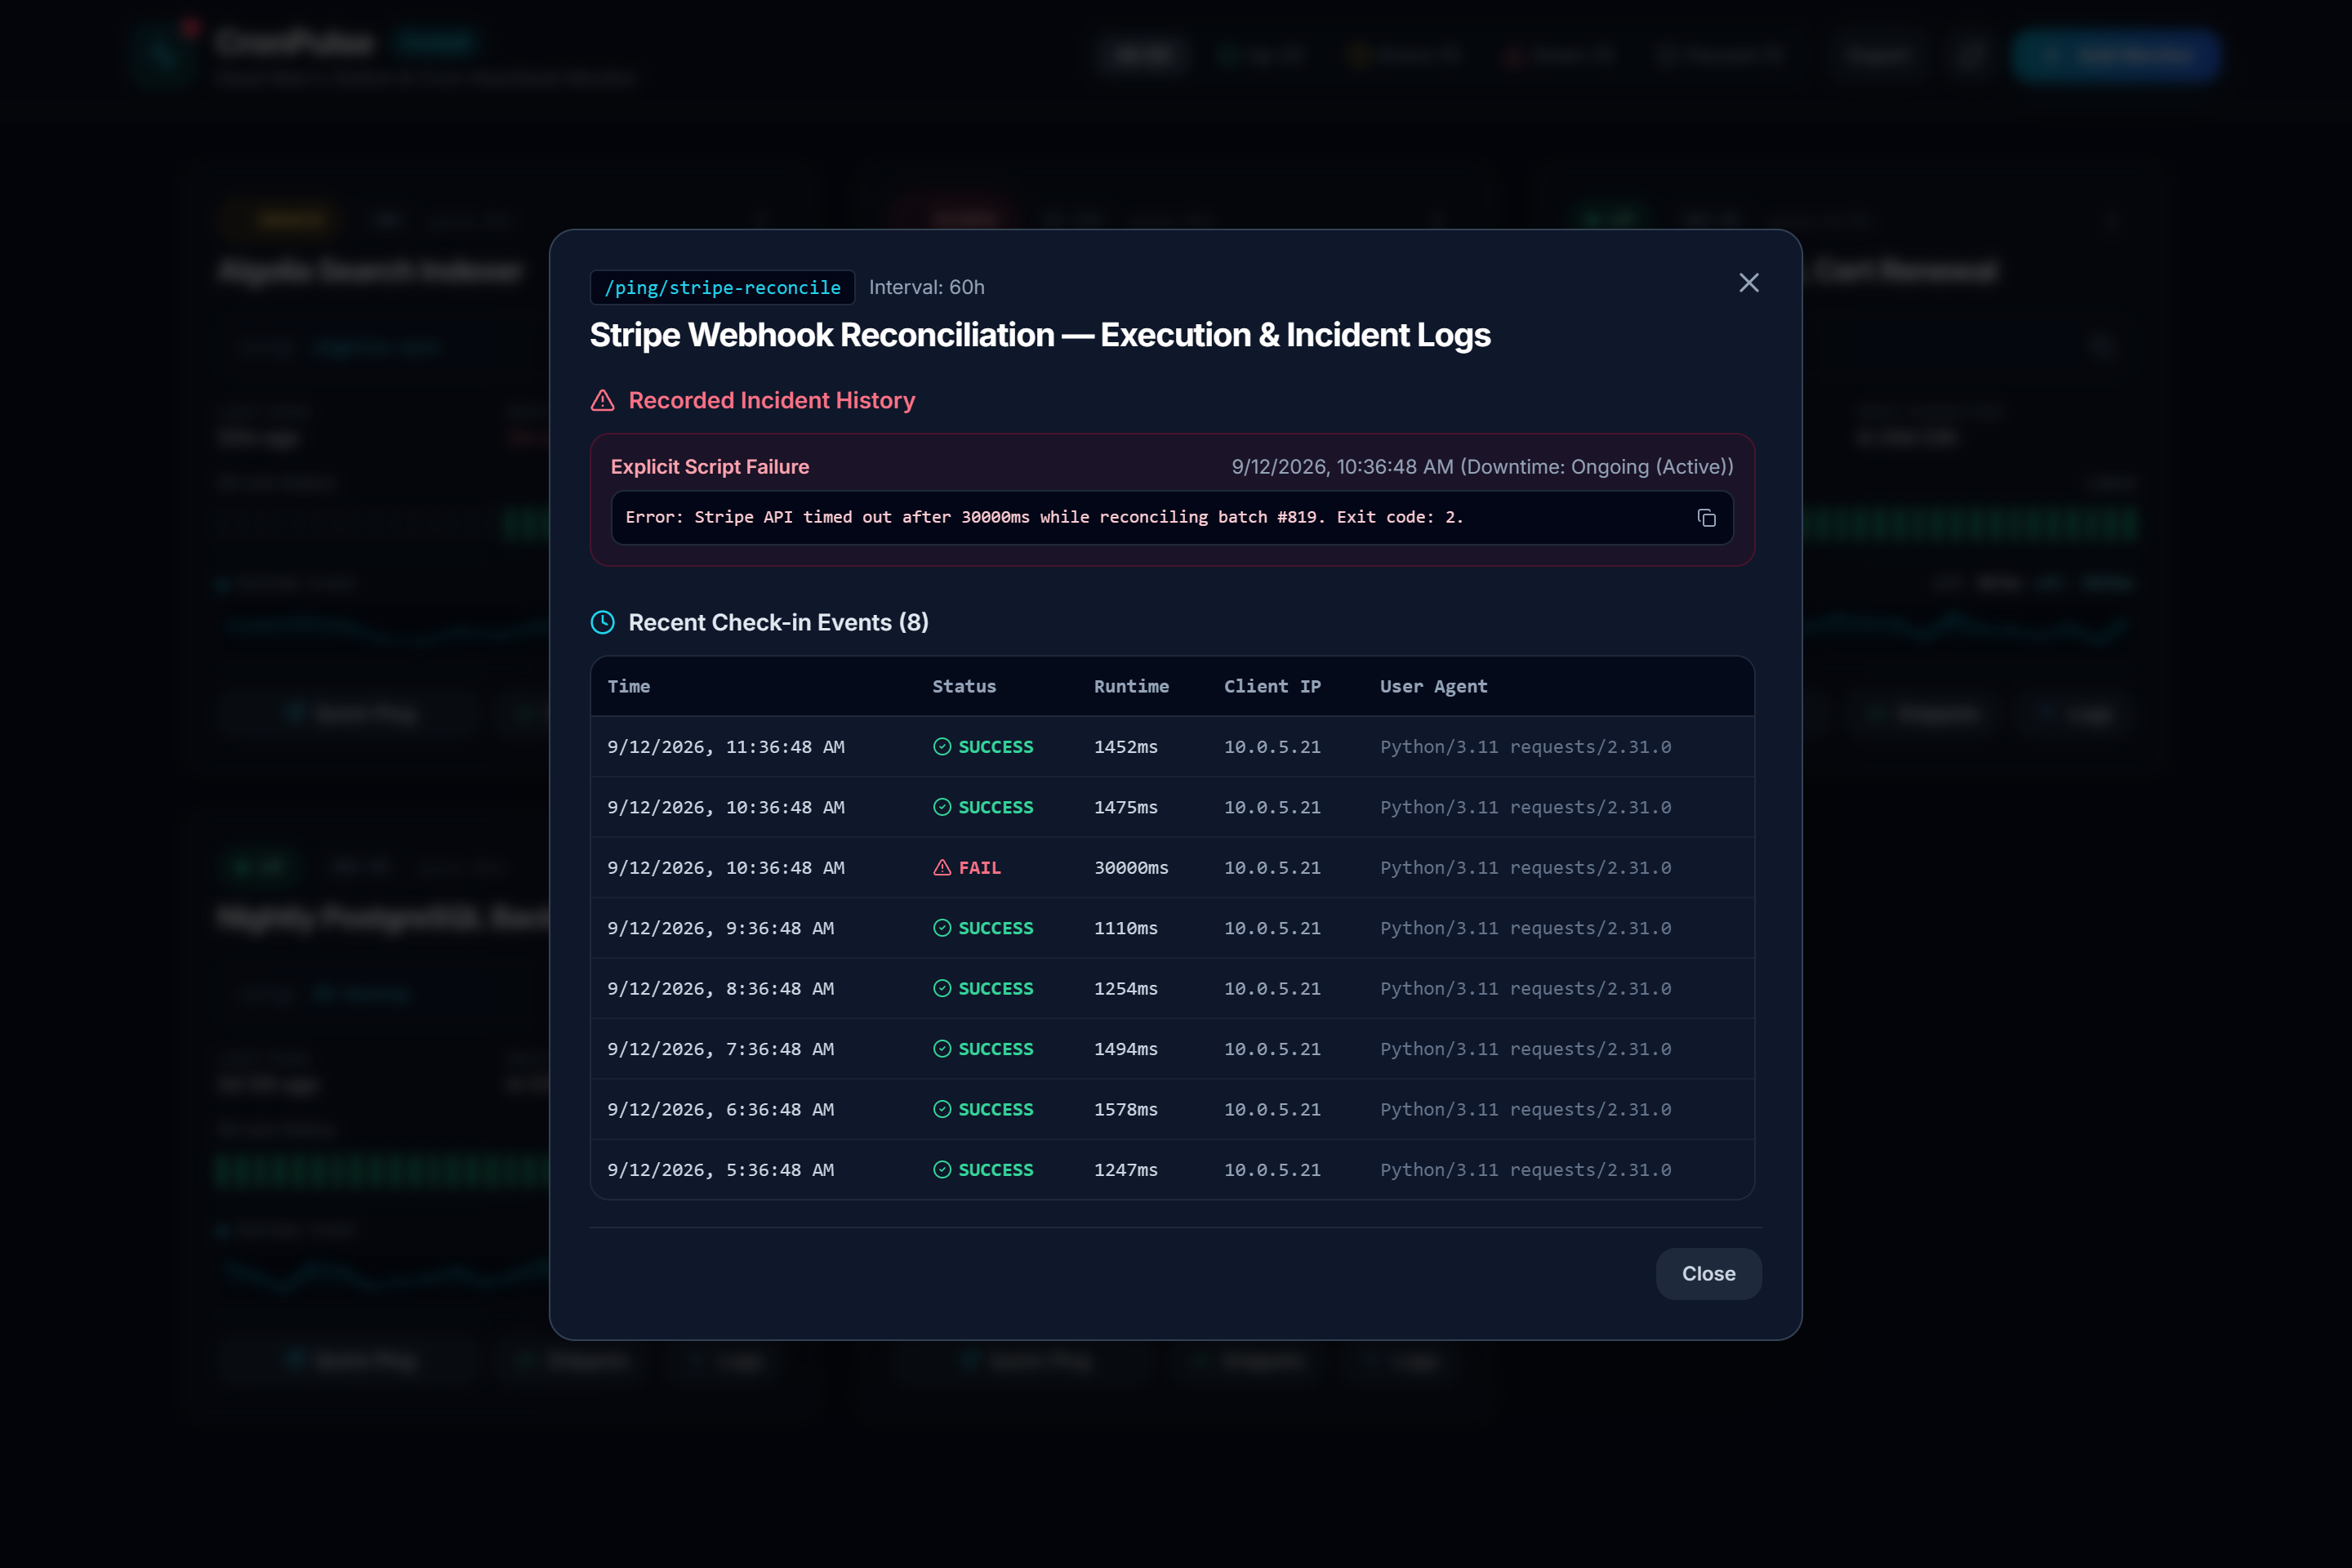Copy the Stripe API error message
Image resolution: width=2352 pixels, height=1568 pixels.
[1706, 517]
